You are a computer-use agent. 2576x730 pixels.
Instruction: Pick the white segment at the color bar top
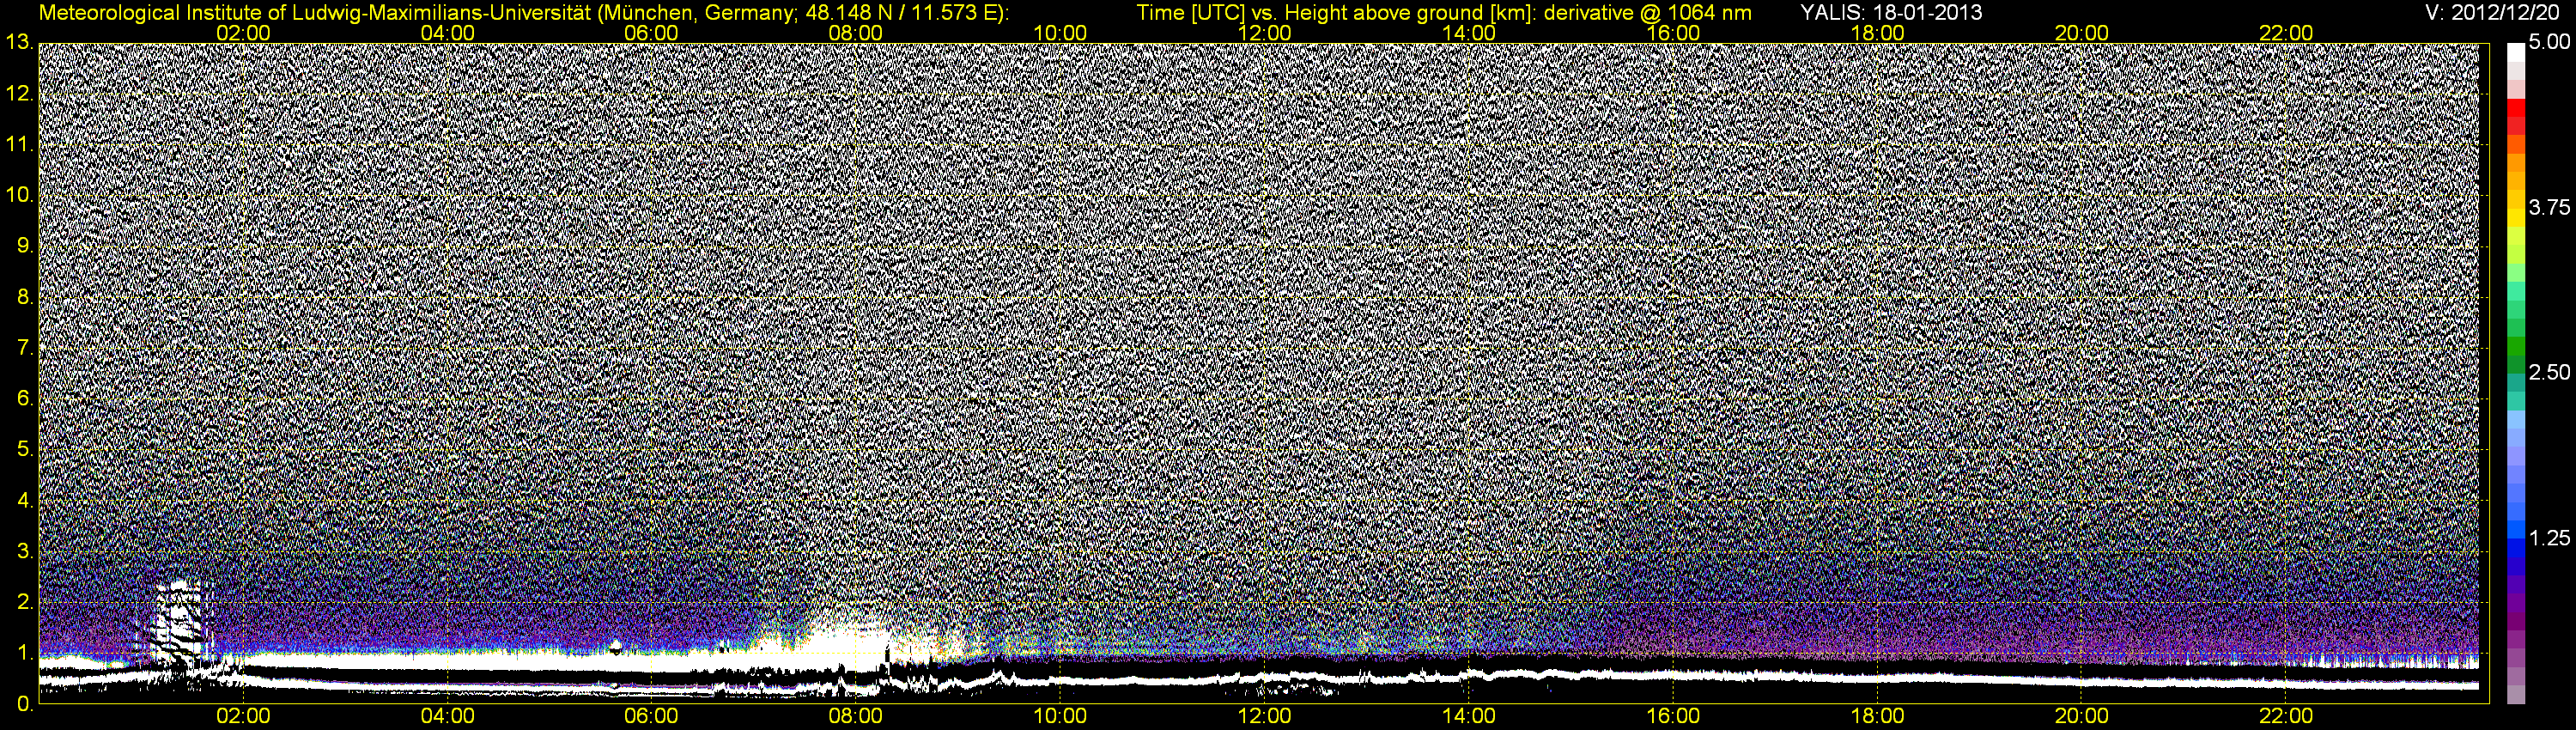click(x=2515, y=55)
